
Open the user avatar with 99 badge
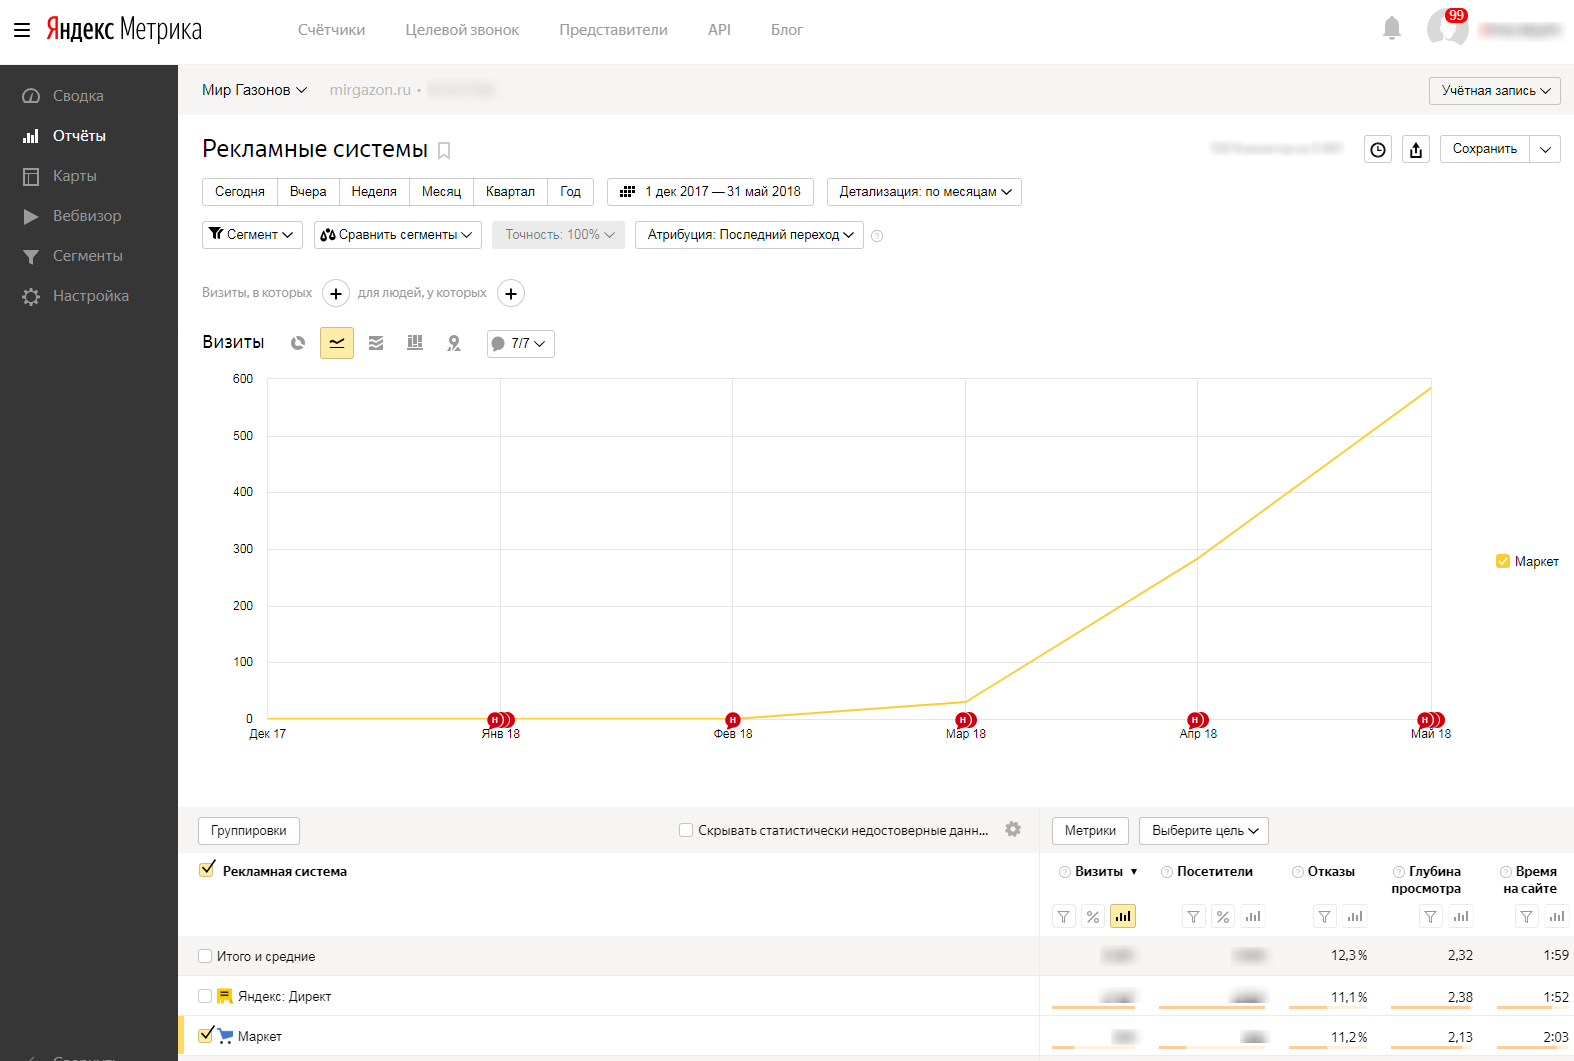click(1447, 27)
